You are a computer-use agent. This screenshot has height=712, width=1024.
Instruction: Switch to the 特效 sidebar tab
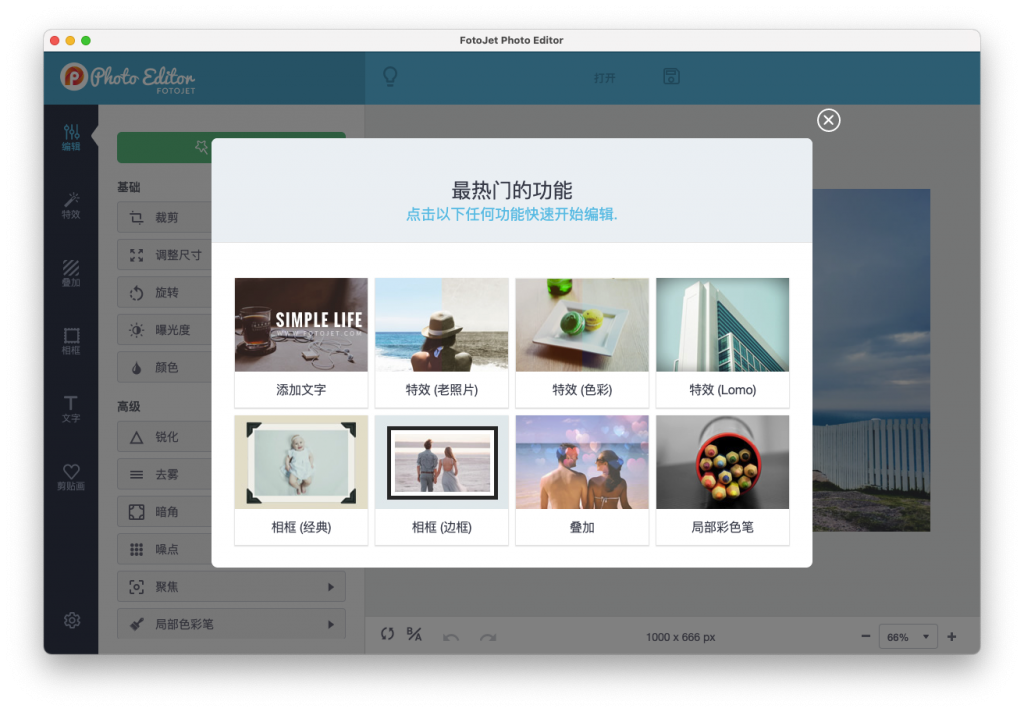coord(71,205)
